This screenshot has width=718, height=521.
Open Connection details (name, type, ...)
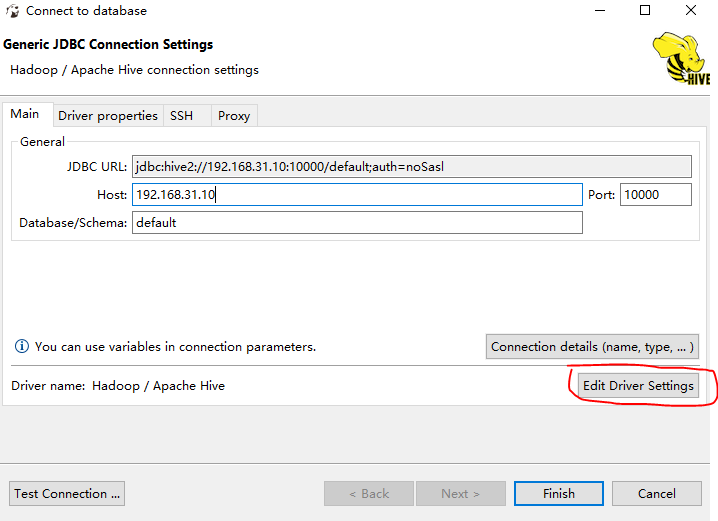(x=592, y=347)
